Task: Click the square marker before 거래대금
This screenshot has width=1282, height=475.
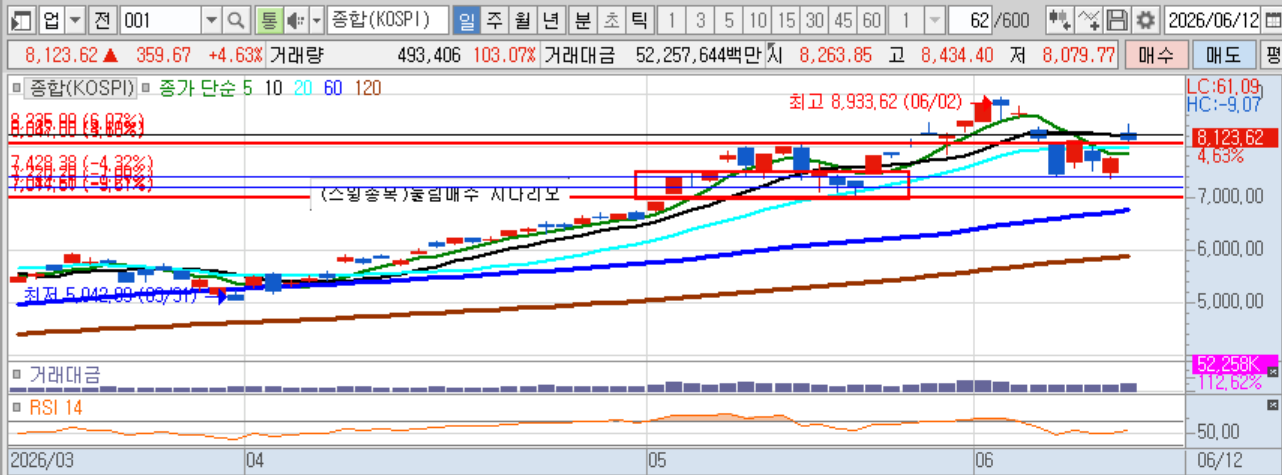Action: [x=15, y=375]
